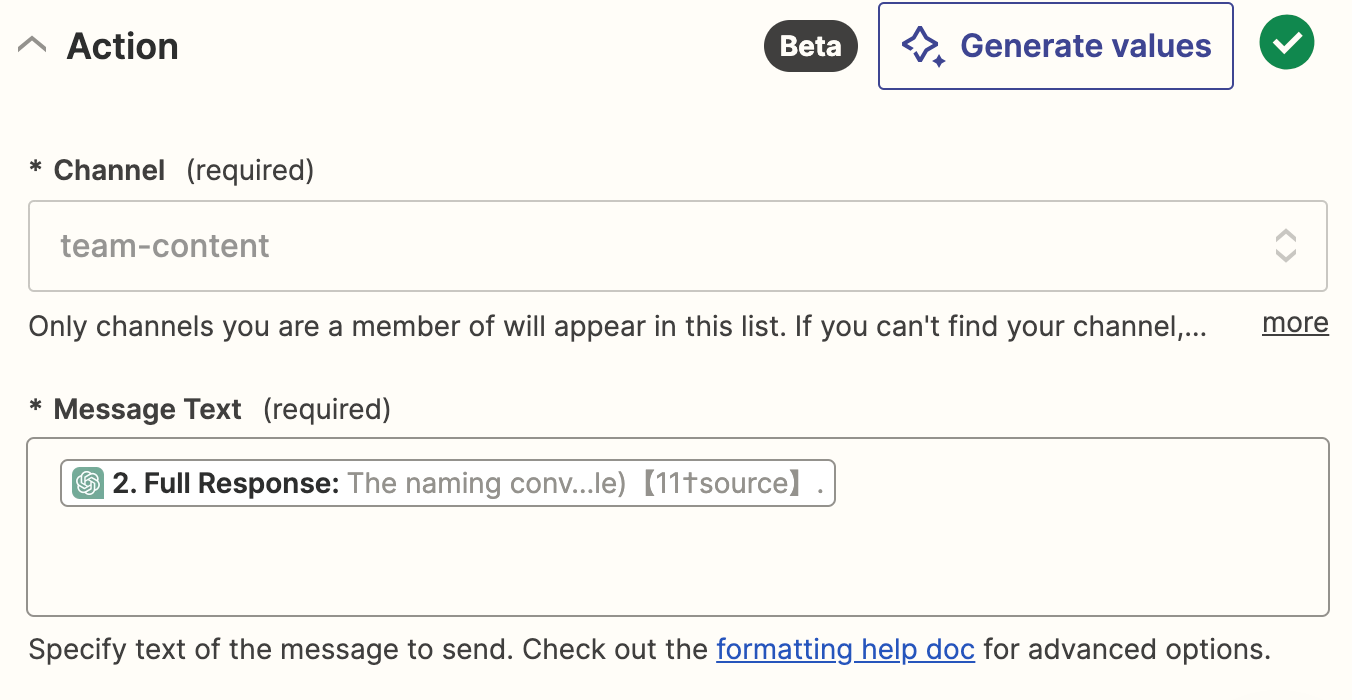Open the formatting help doc link
Image resolution: width=1352 pixels, height=700 pixels.
pyautogui.click(x=845, y=650)
